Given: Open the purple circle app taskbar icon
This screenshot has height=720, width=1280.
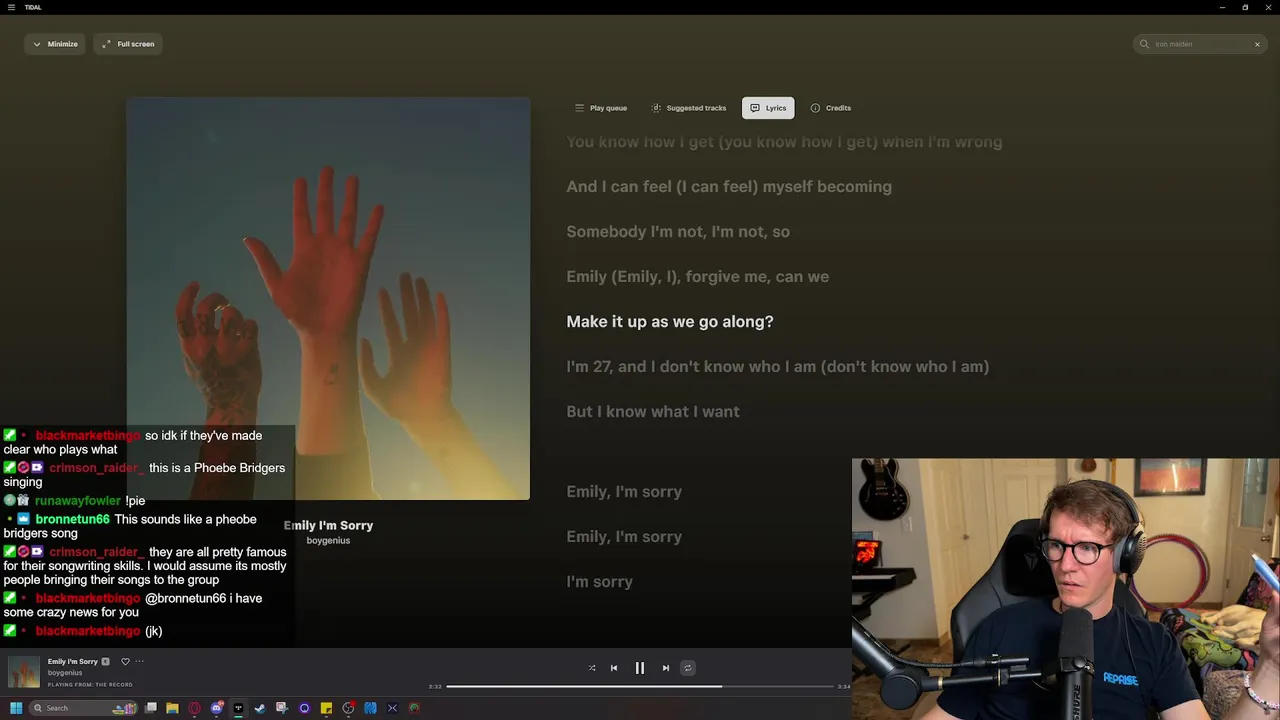Looking at the screenshot, I should pos(304,708).
